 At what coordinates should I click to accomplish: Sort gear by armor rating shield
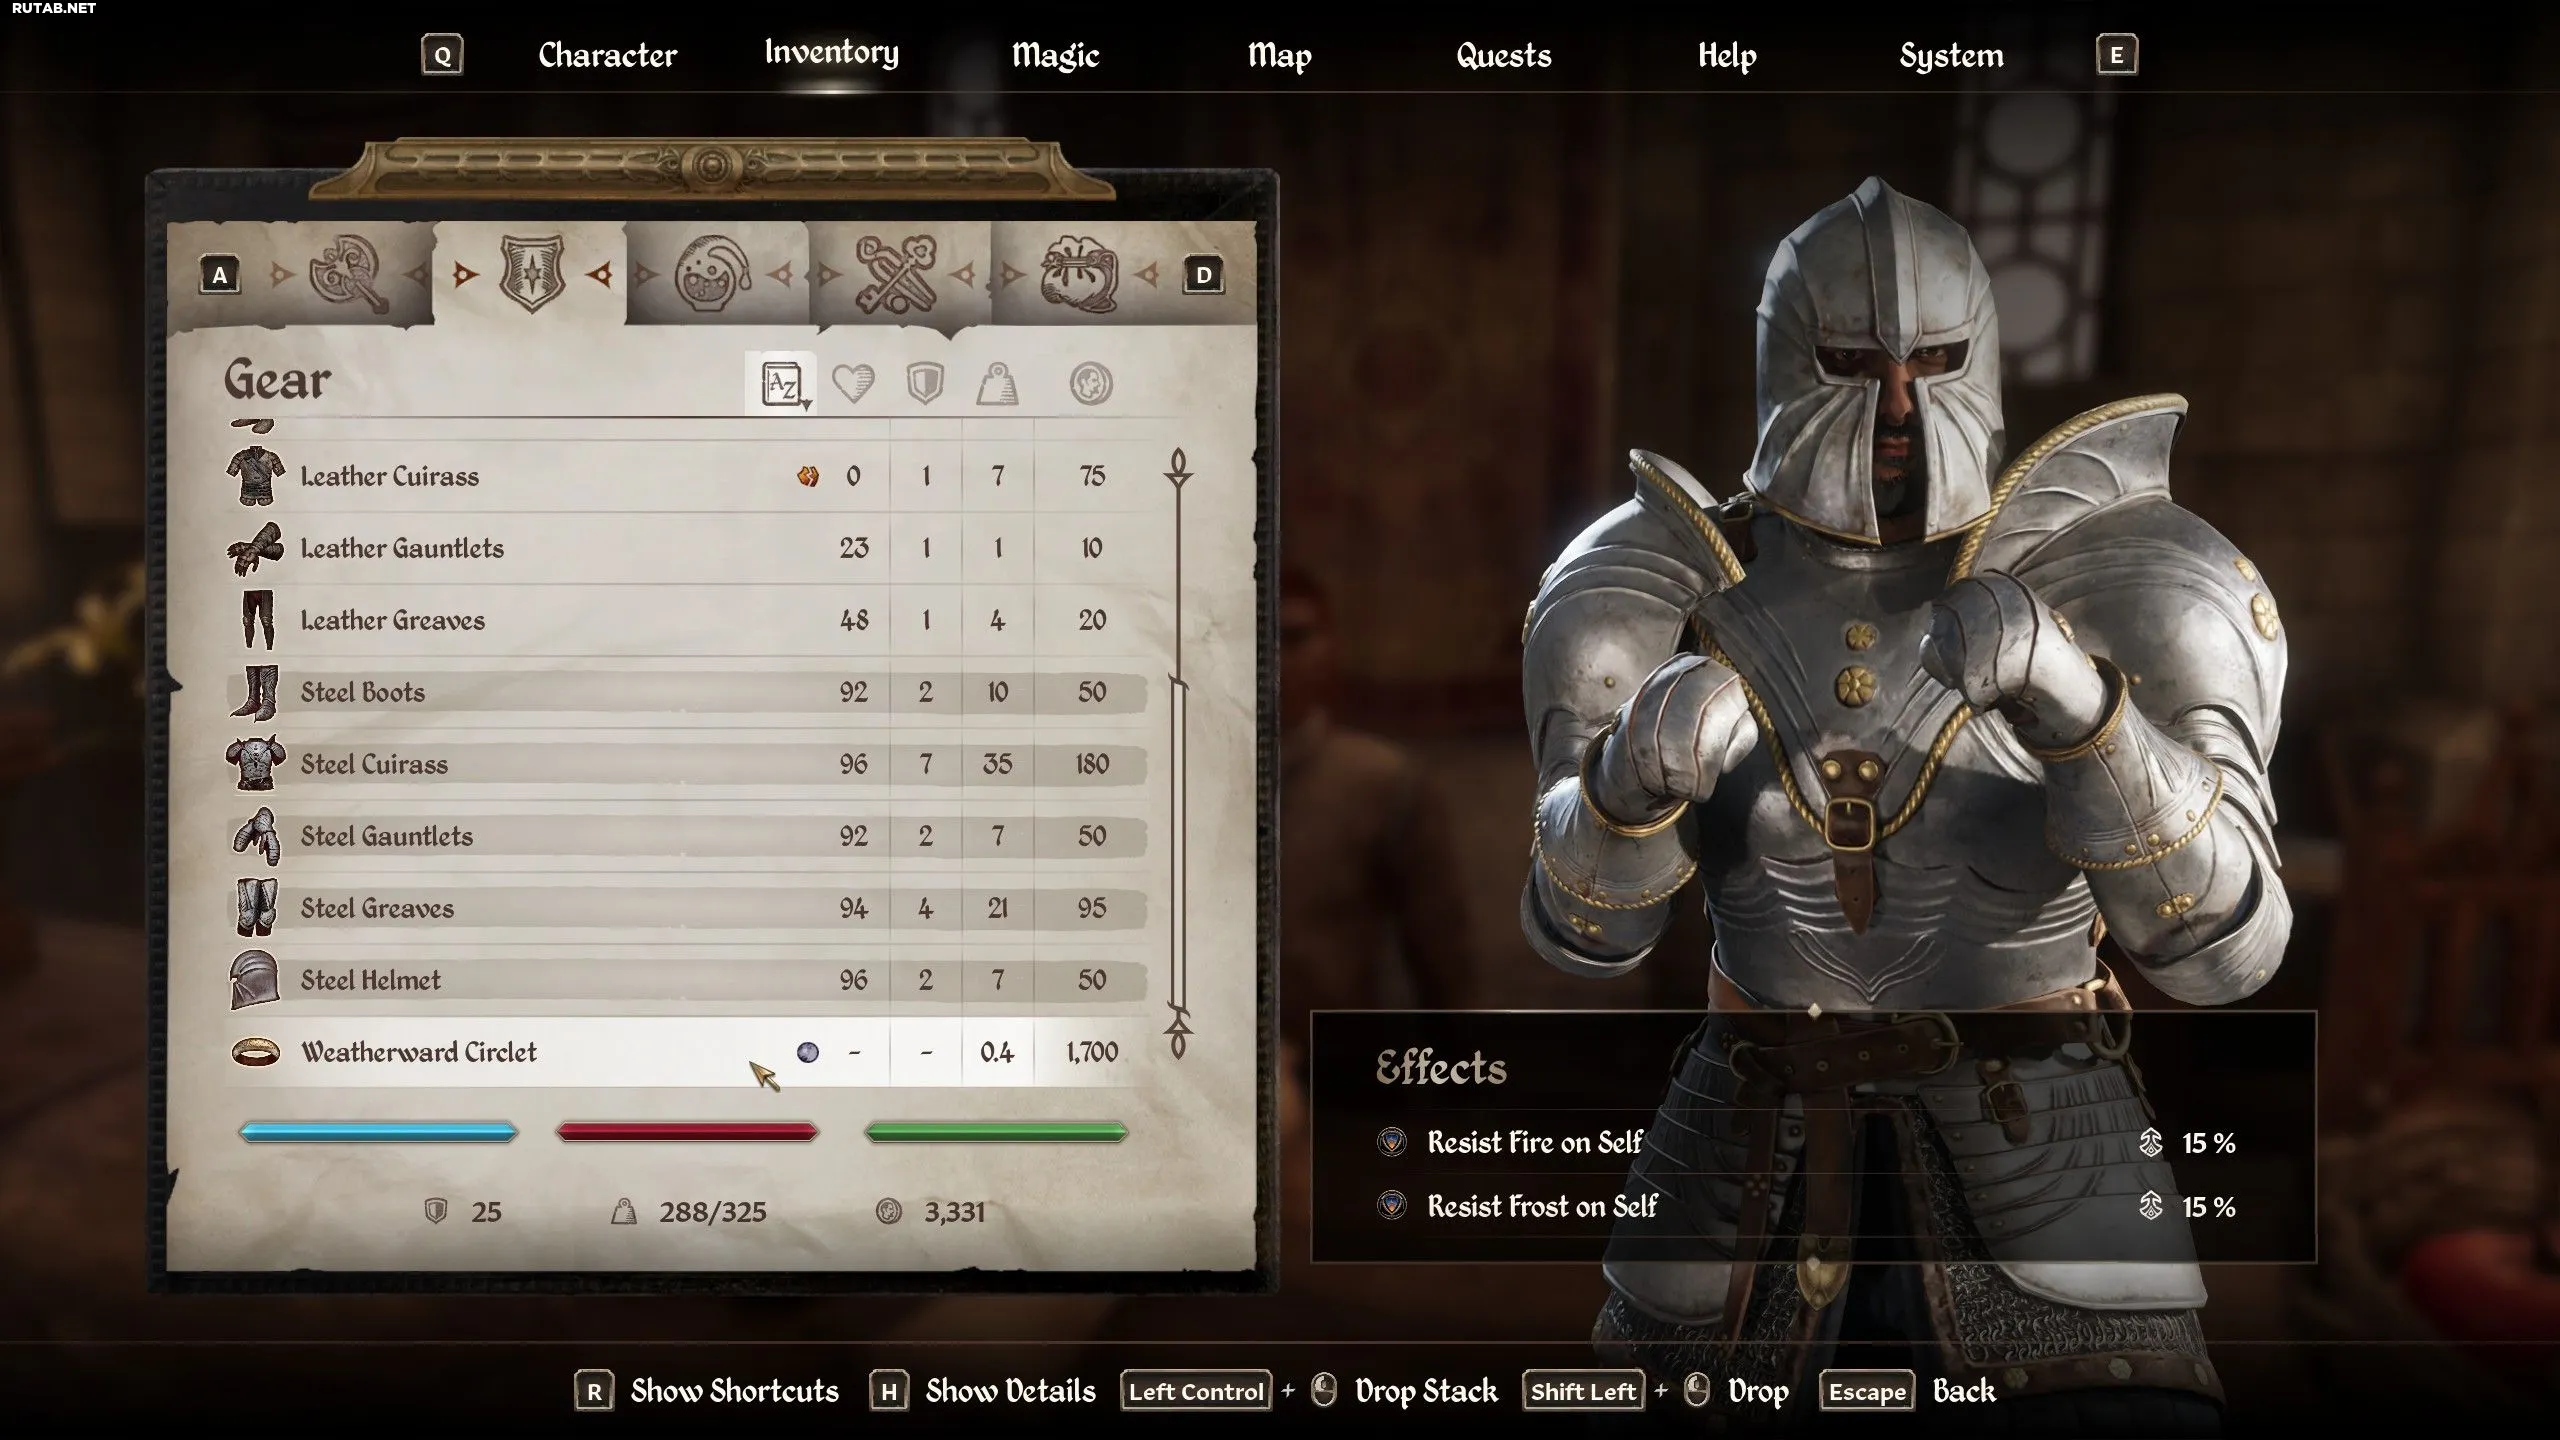point(925,384)
